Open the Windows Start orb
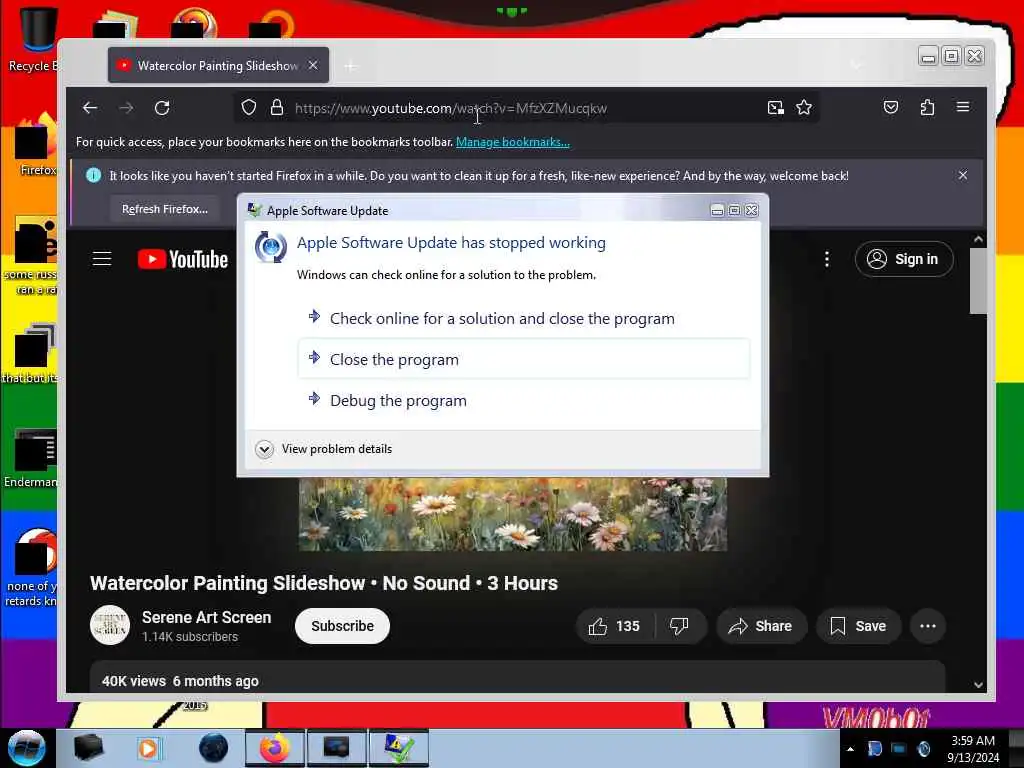Viewport: 1024px width, 768px height. (27, 748)
